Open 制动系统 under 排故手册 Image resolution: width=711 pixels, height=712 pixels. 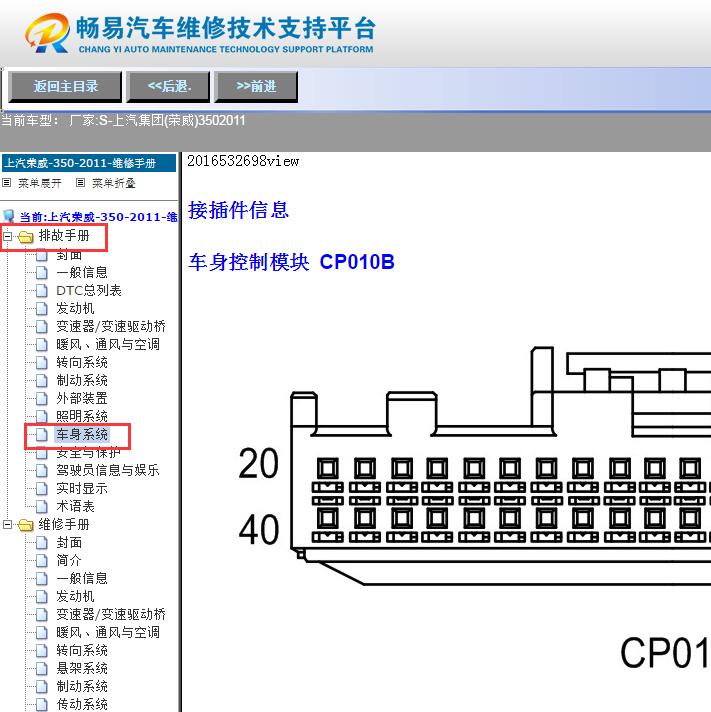(x=82, y=381)
